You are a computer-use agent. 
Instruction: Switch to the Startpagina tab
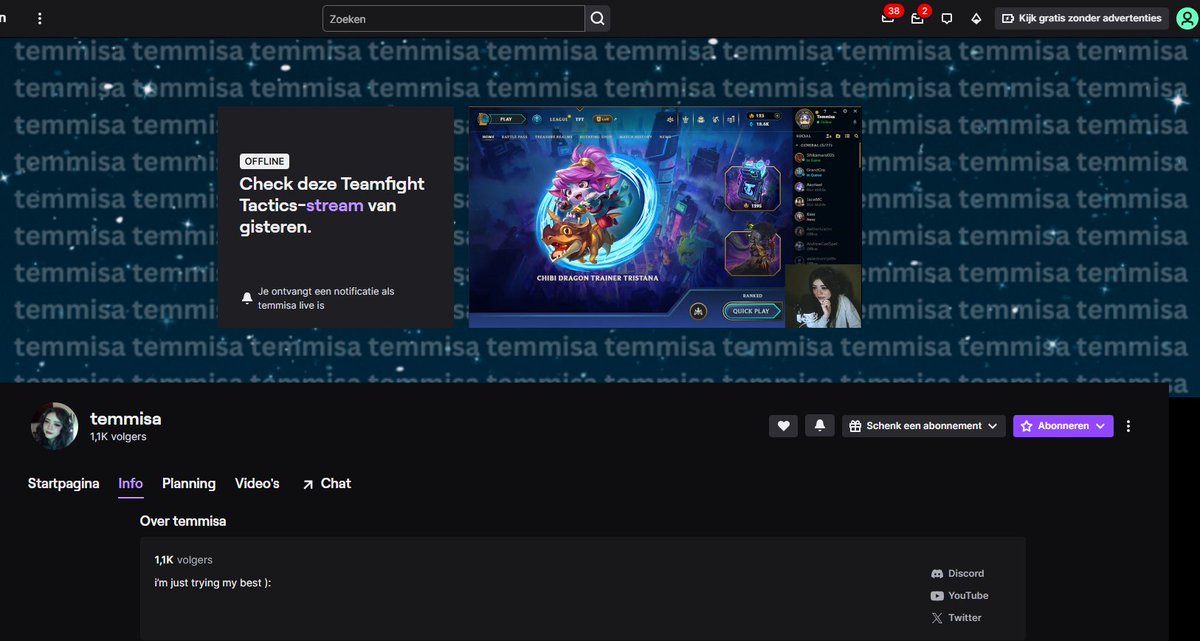[63, 483]
